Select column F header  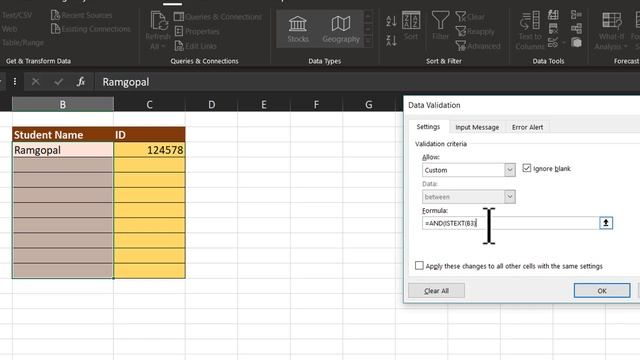point(316,104)
